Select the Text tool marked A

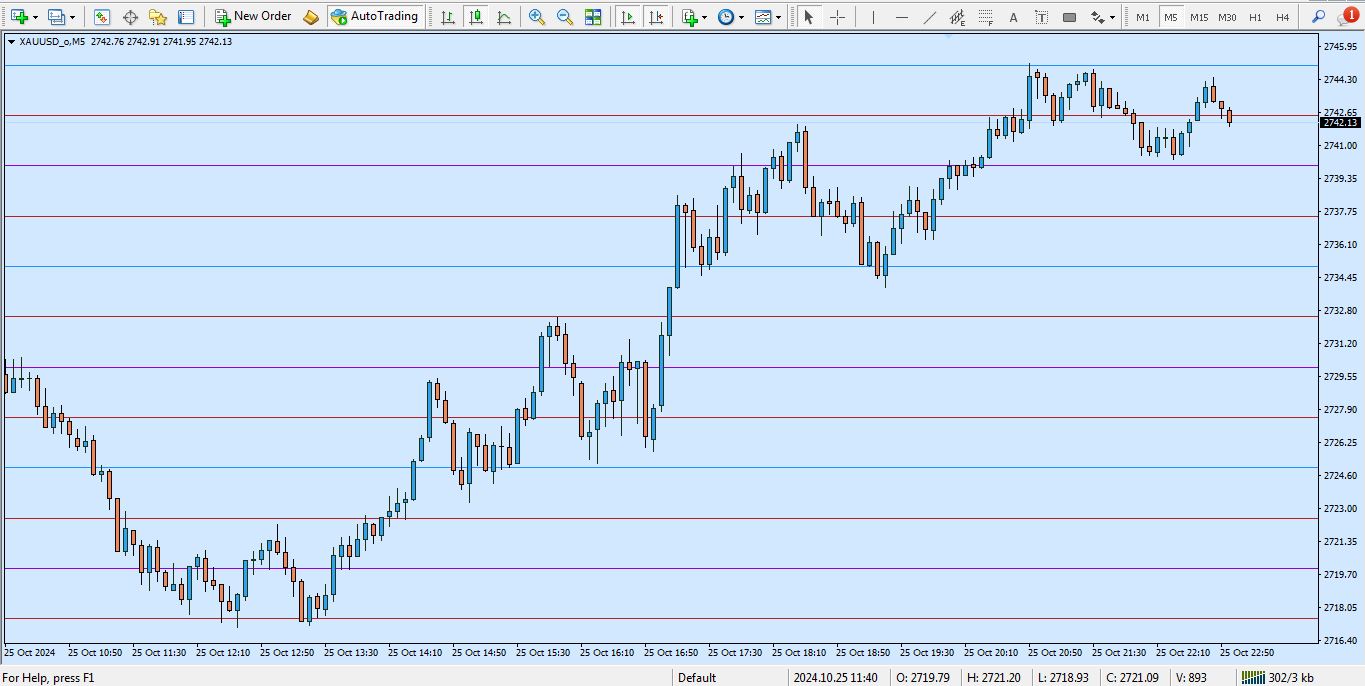click(x=1014, y=17)
